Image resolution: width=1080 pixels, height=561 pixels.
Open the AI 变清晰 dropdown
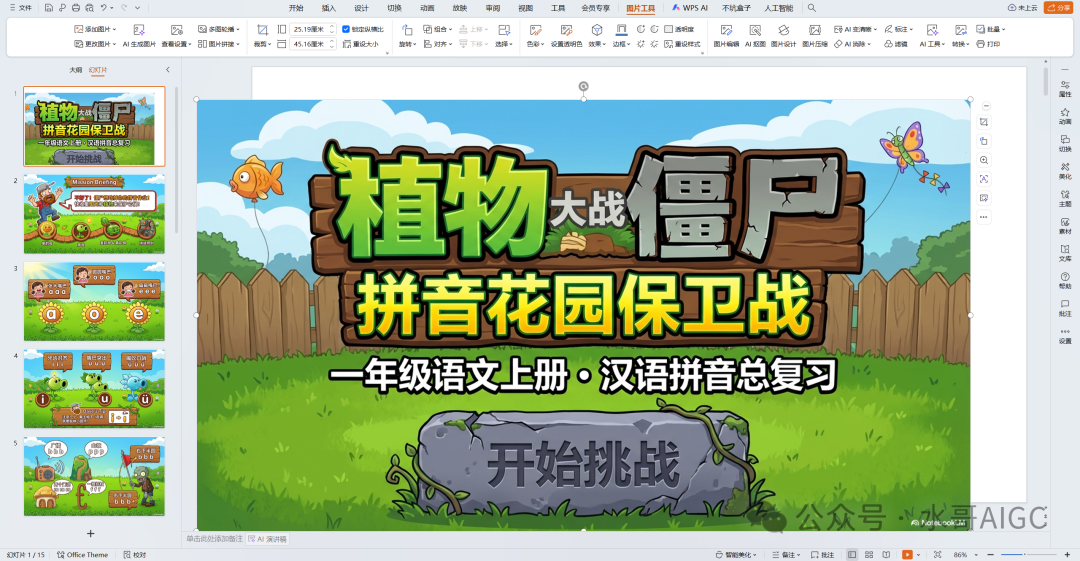pos(855,29)
